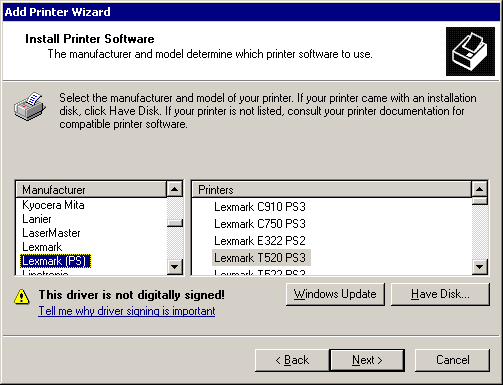Click Manufacturer list scroll down arrow
This screenshot has height=385, width=503.
(175, 267)
